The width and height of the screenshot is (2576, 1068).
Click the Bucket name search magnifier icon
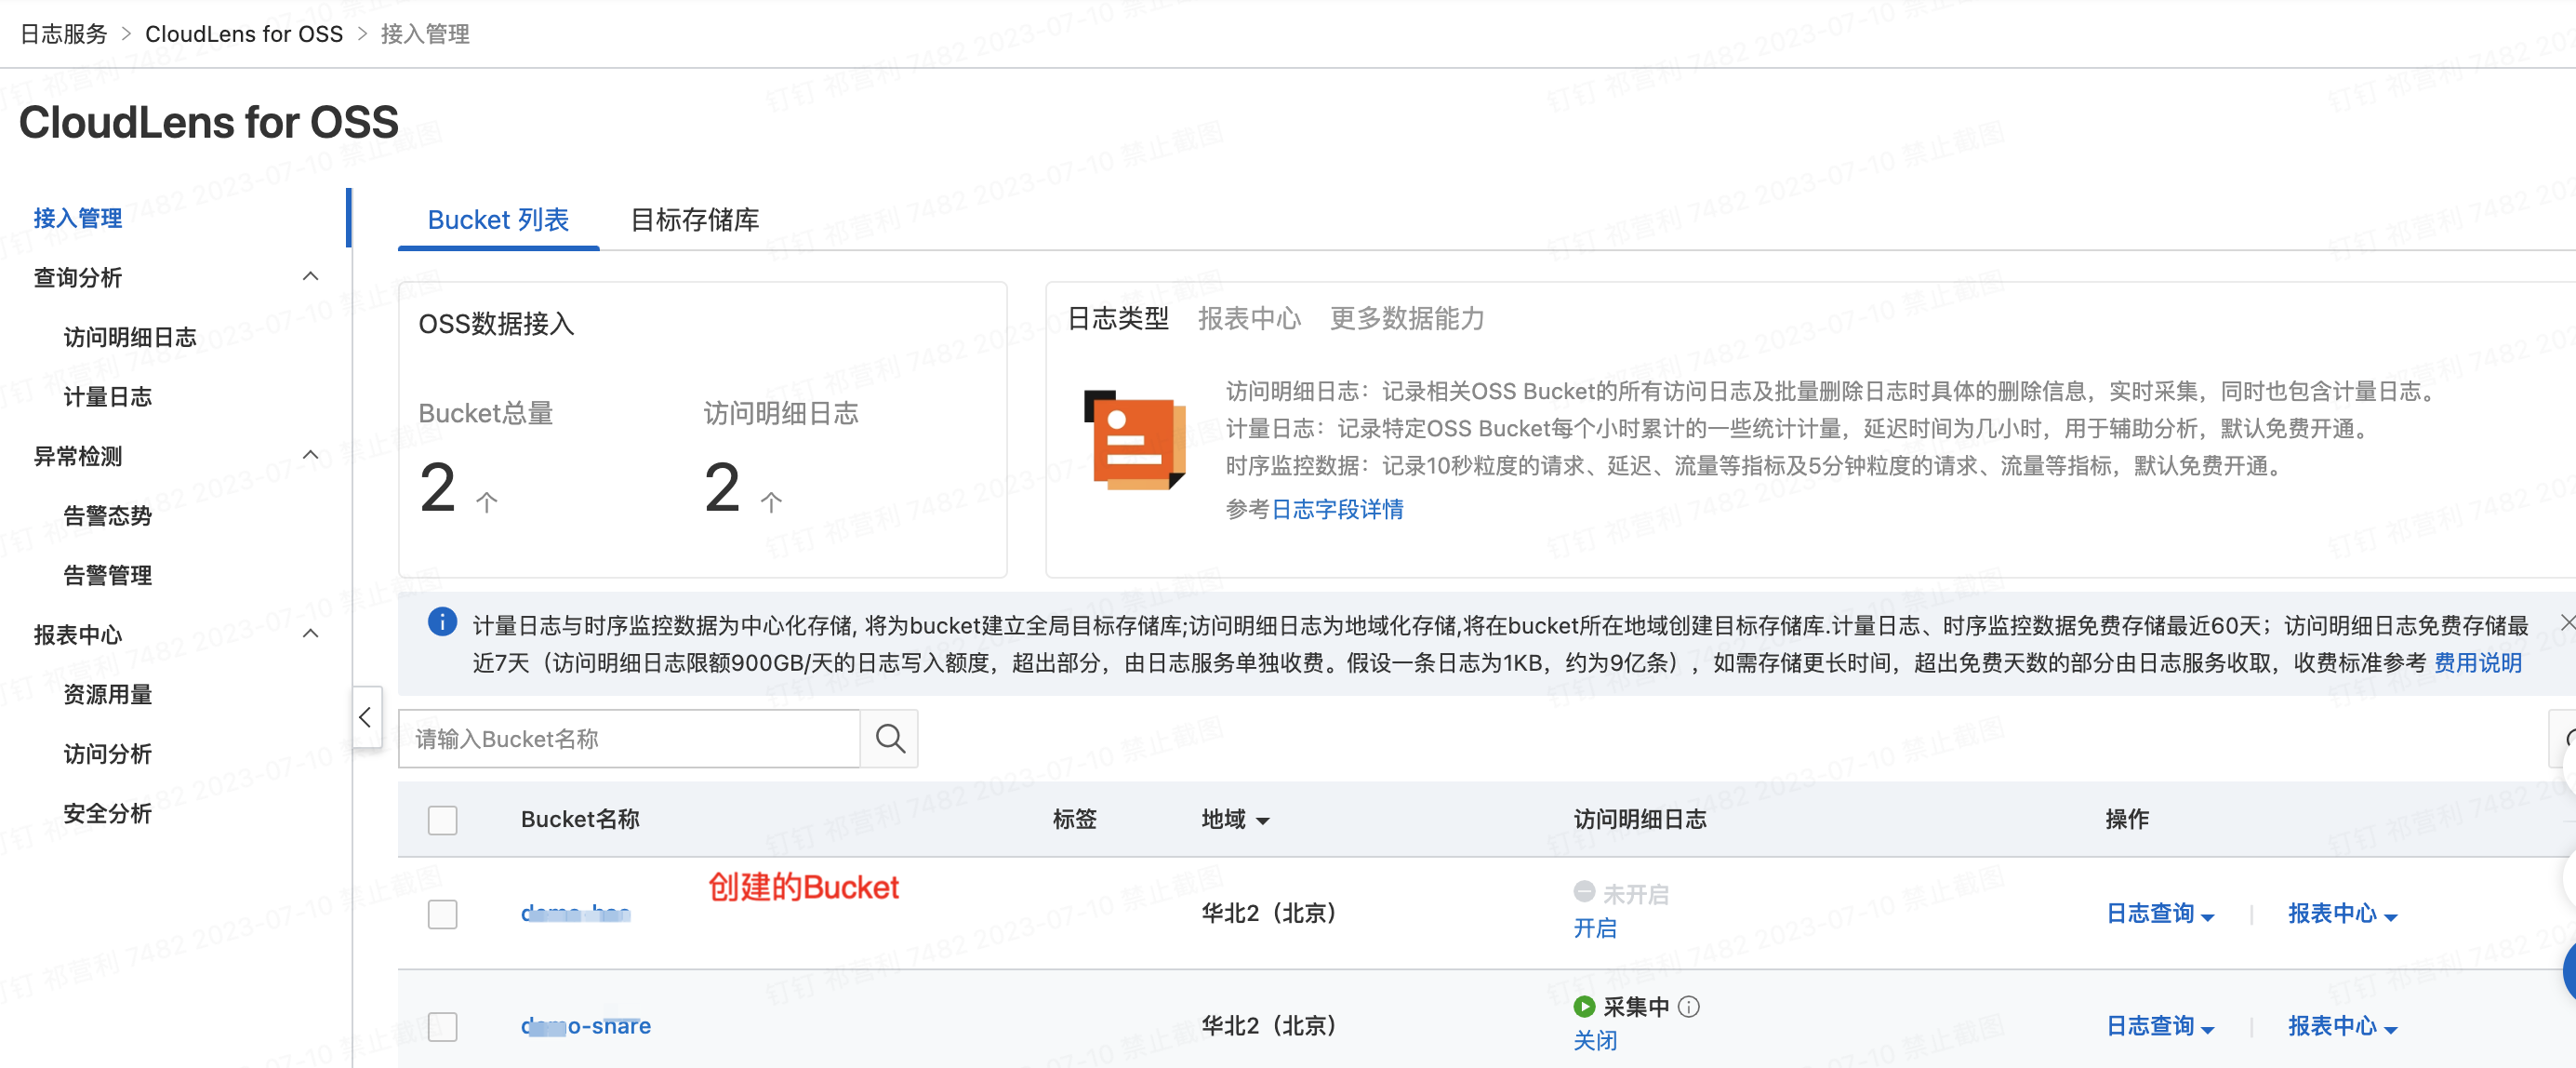[x=889, y=739]
